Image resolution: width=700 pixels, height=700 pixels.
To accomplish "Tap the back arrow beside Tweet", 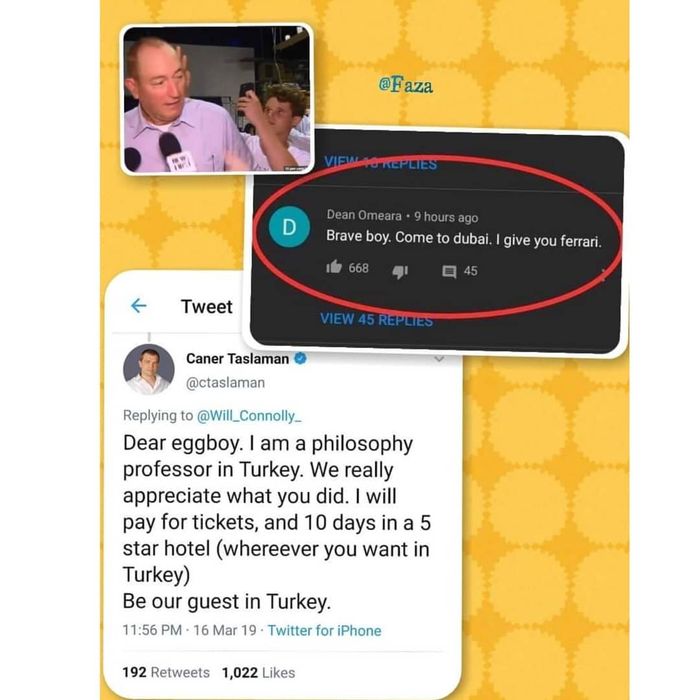I will click(138, 306).
